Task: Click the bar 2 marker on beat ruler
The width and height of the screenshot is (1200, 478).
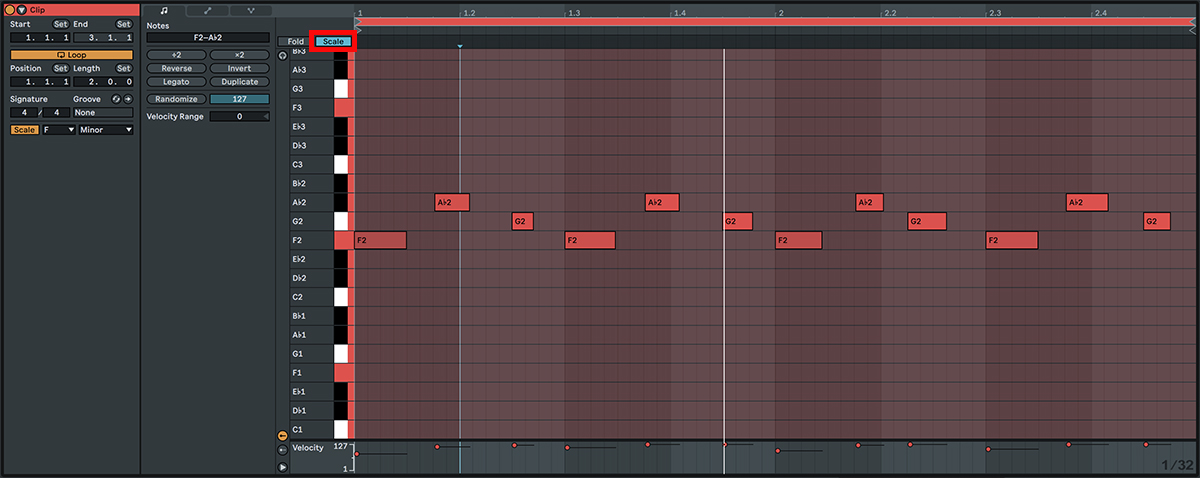Action: (780, 12)
